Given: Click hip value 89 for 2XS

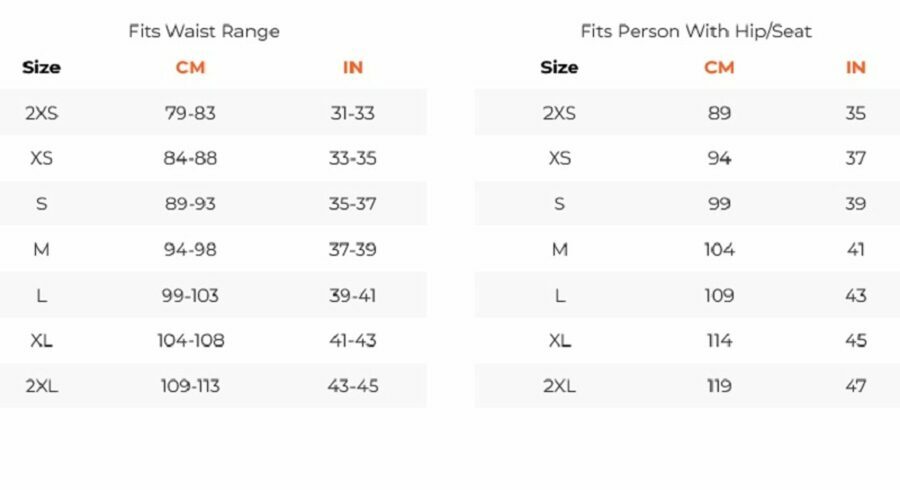Looking at the screenshot, I should click(x=719, y=113).
